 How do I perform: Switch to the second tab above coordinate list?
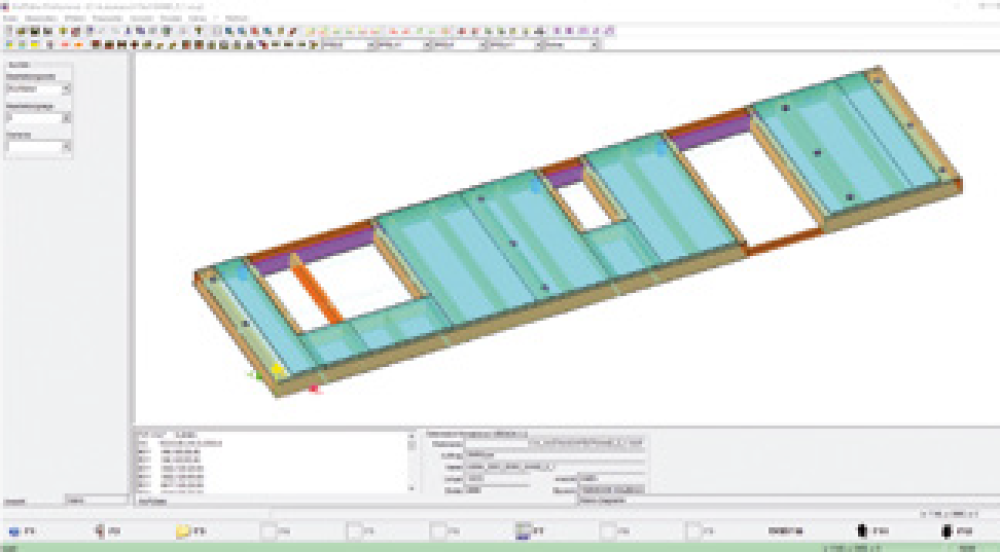(x=185, y=434)
